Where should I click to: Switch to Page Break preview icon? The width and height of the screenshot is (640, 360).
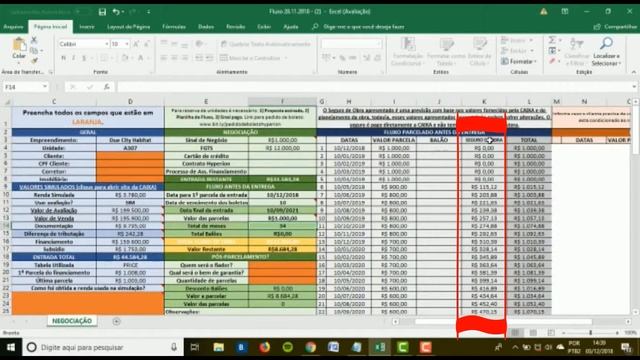click(551, 333)
